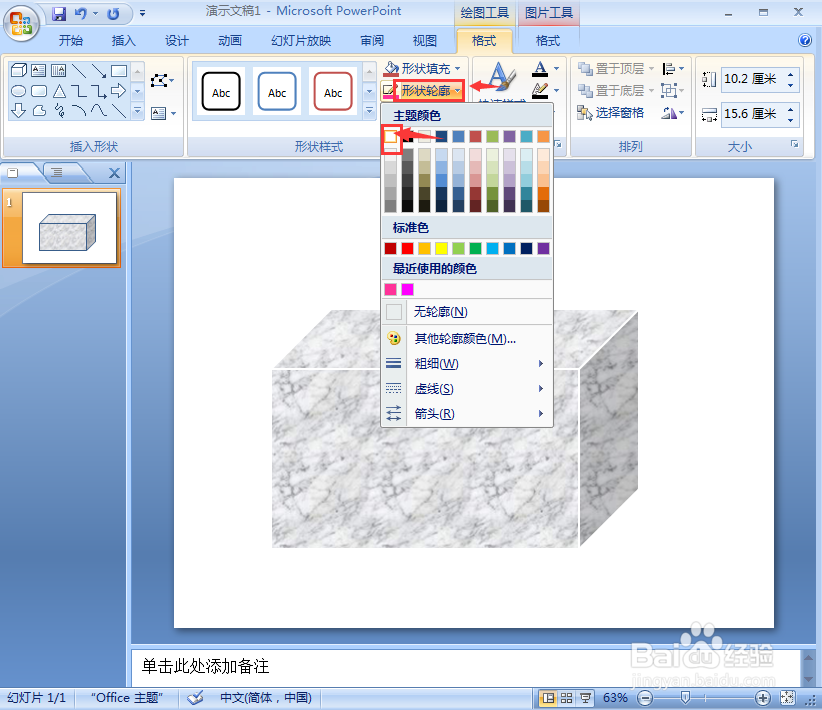The width and height of the screenshot is (822, 710).
Task: Click Send to Back
Action: point(611,91)
